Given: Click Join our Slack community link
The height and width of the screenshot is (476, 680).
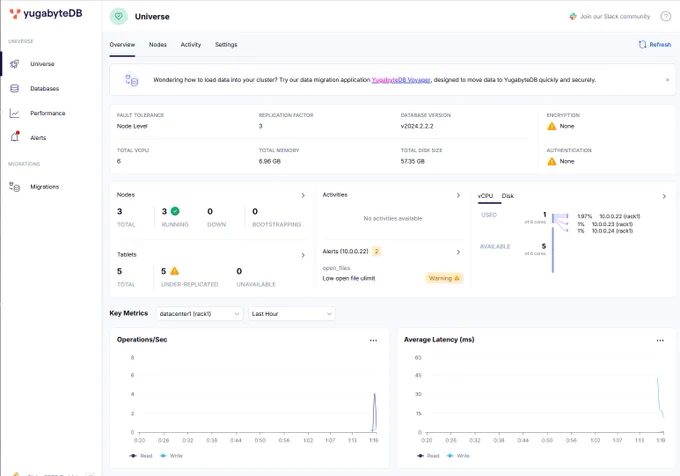Looking at the screenshot, I should point(615,16).
